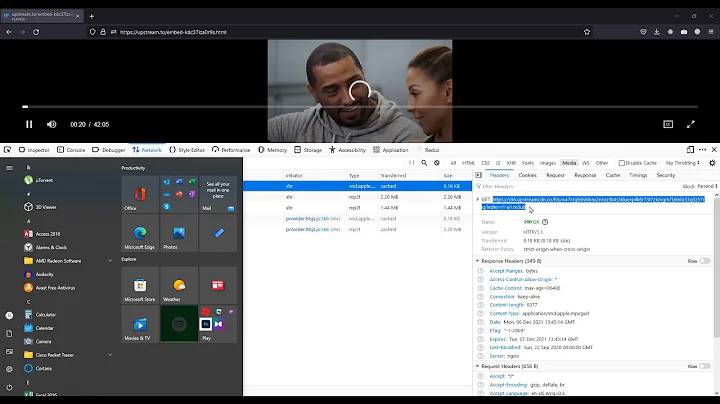Screen dimensions: 720x404
Task: Toggle the Media request filter
Action: pyautogui.click(x=569, y=163)
